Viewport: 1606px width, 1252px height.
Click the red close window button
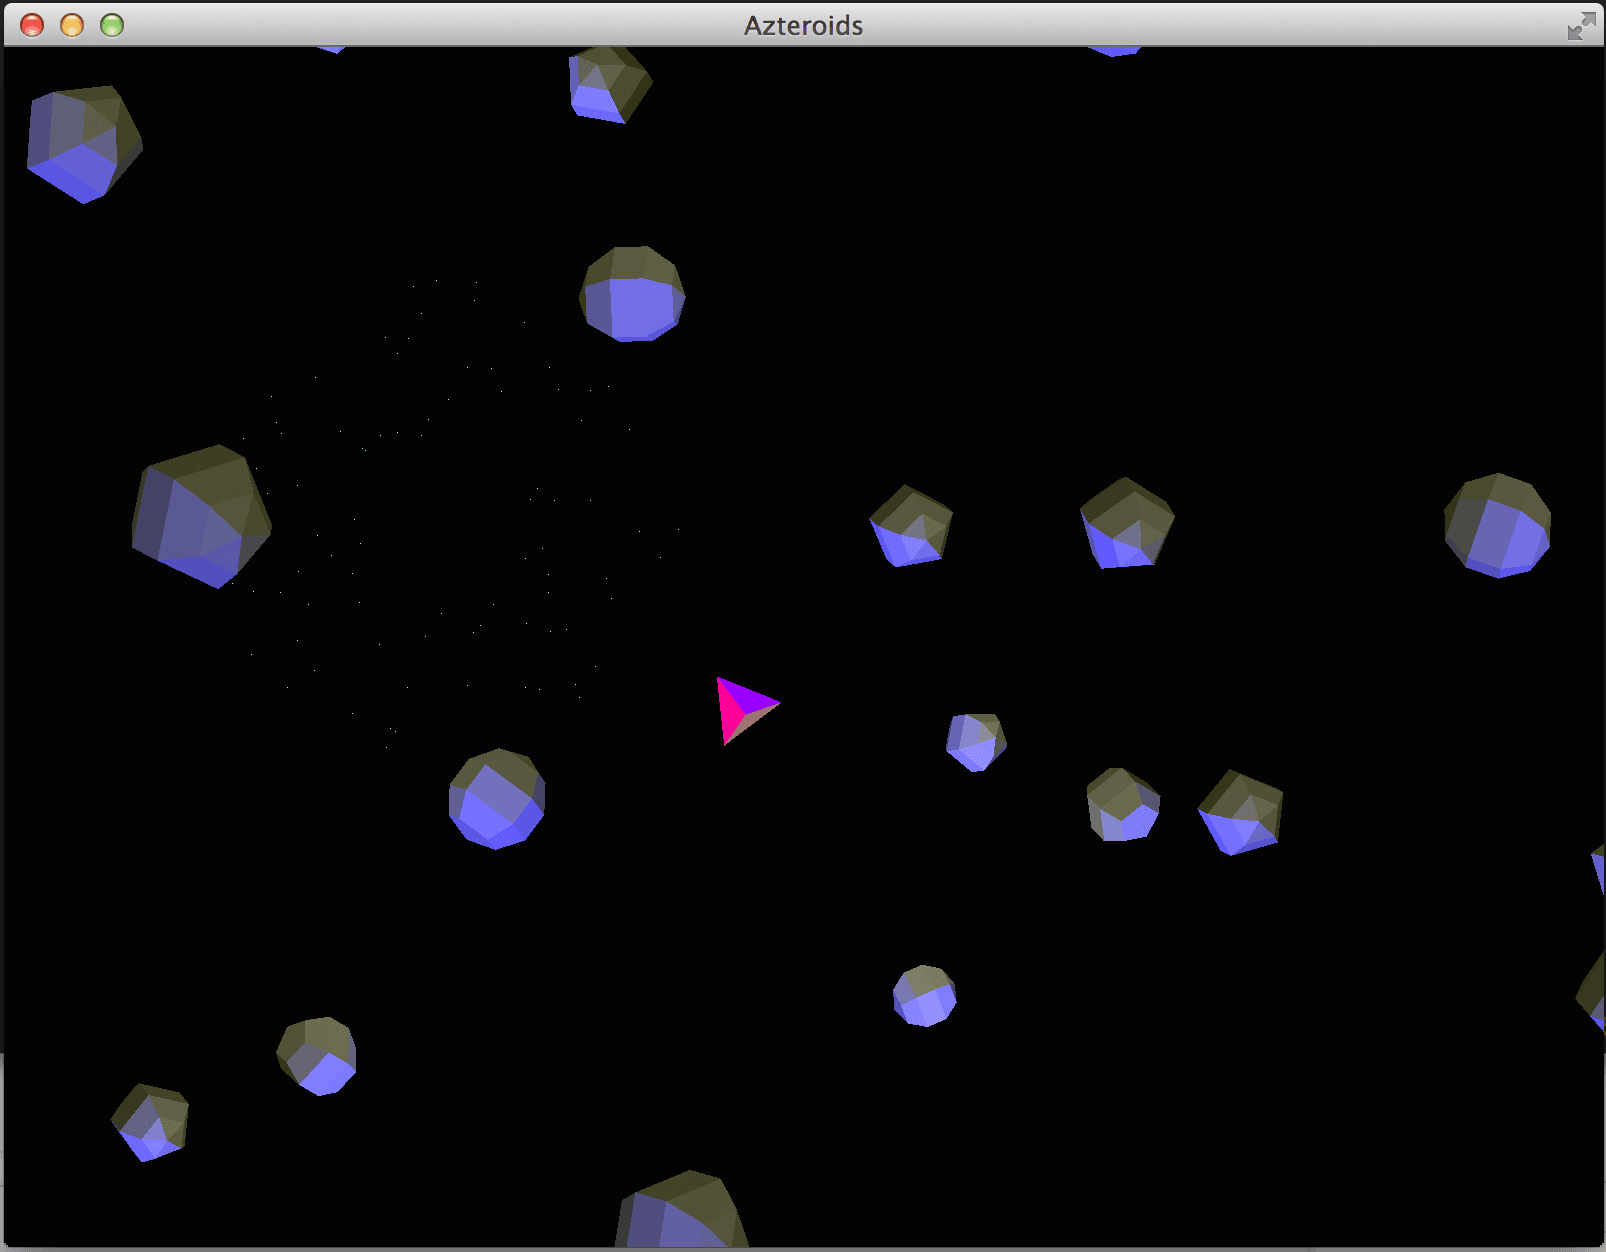pos(32,25)
